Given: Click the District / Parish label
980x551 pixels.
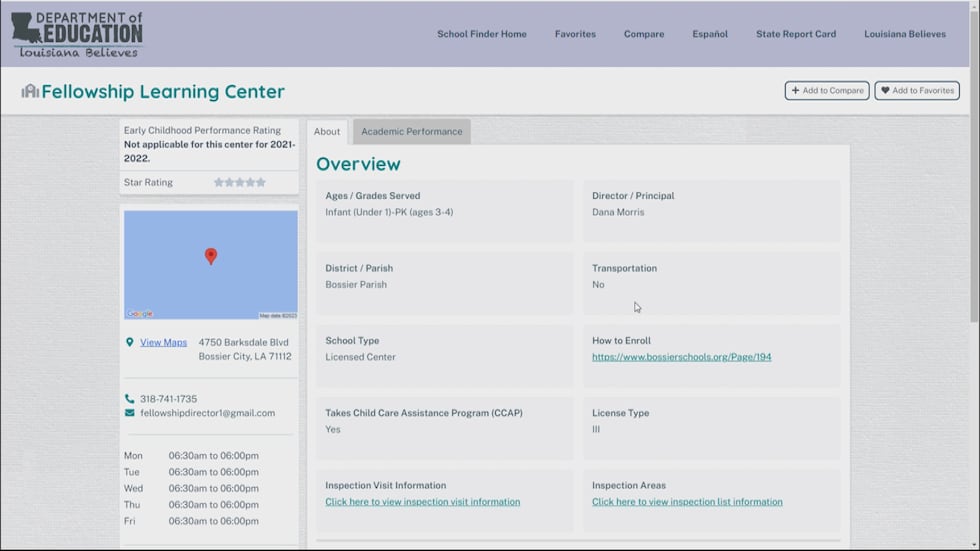Looking at the screenshot, I should (x=359, y=268).
